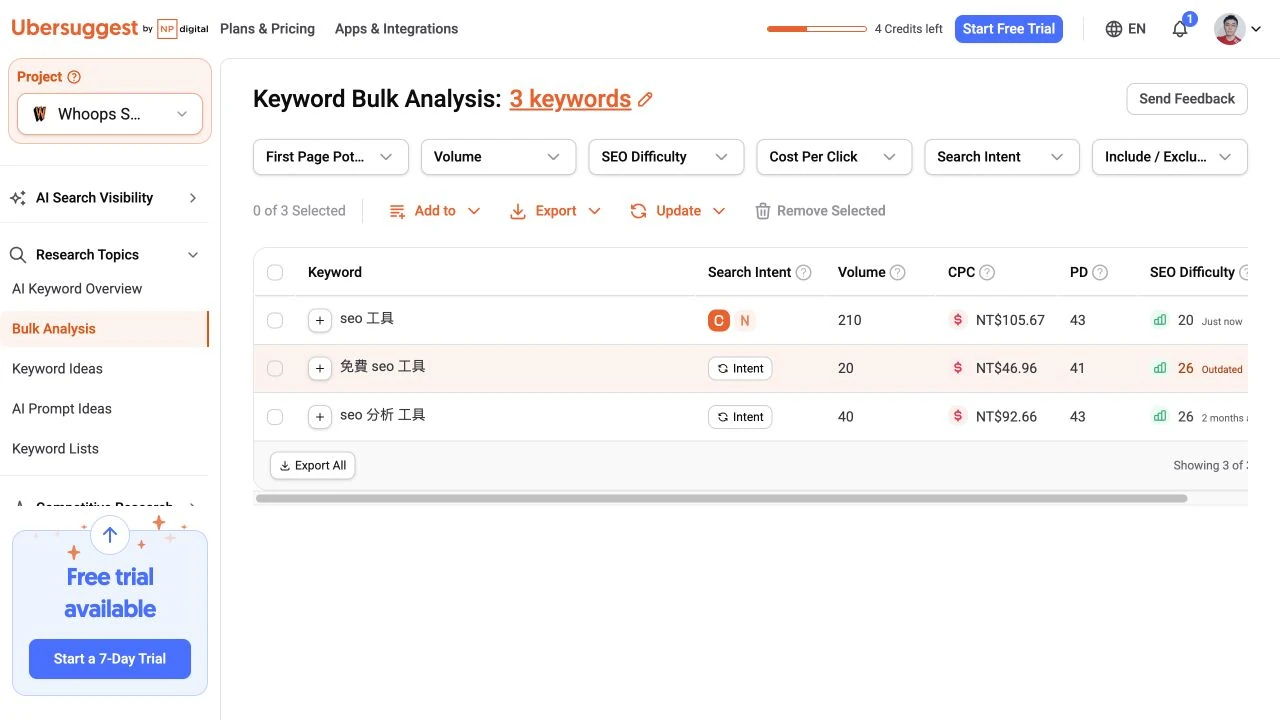This screenshot has height=720, width=1280.
Task: Select the 'seo 工具' row checkbox
Action: pos(275,320)
